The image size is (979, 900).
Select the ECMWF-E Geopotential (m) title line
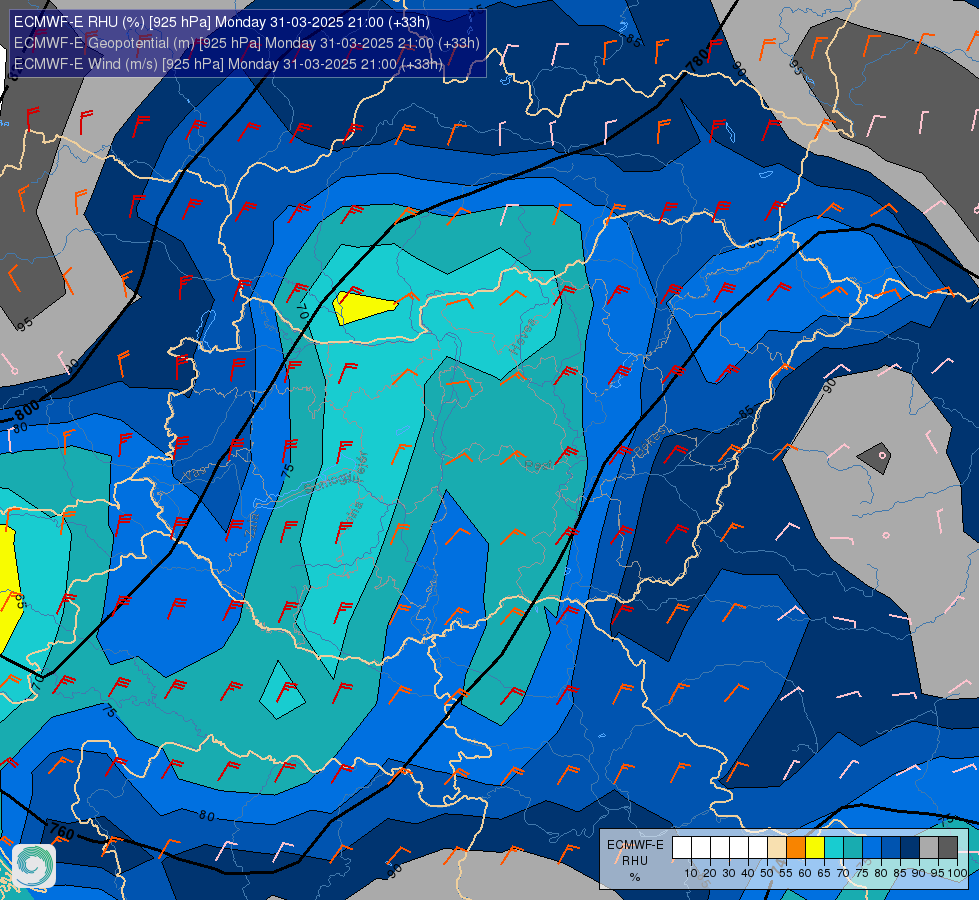[x=247, y=43]
